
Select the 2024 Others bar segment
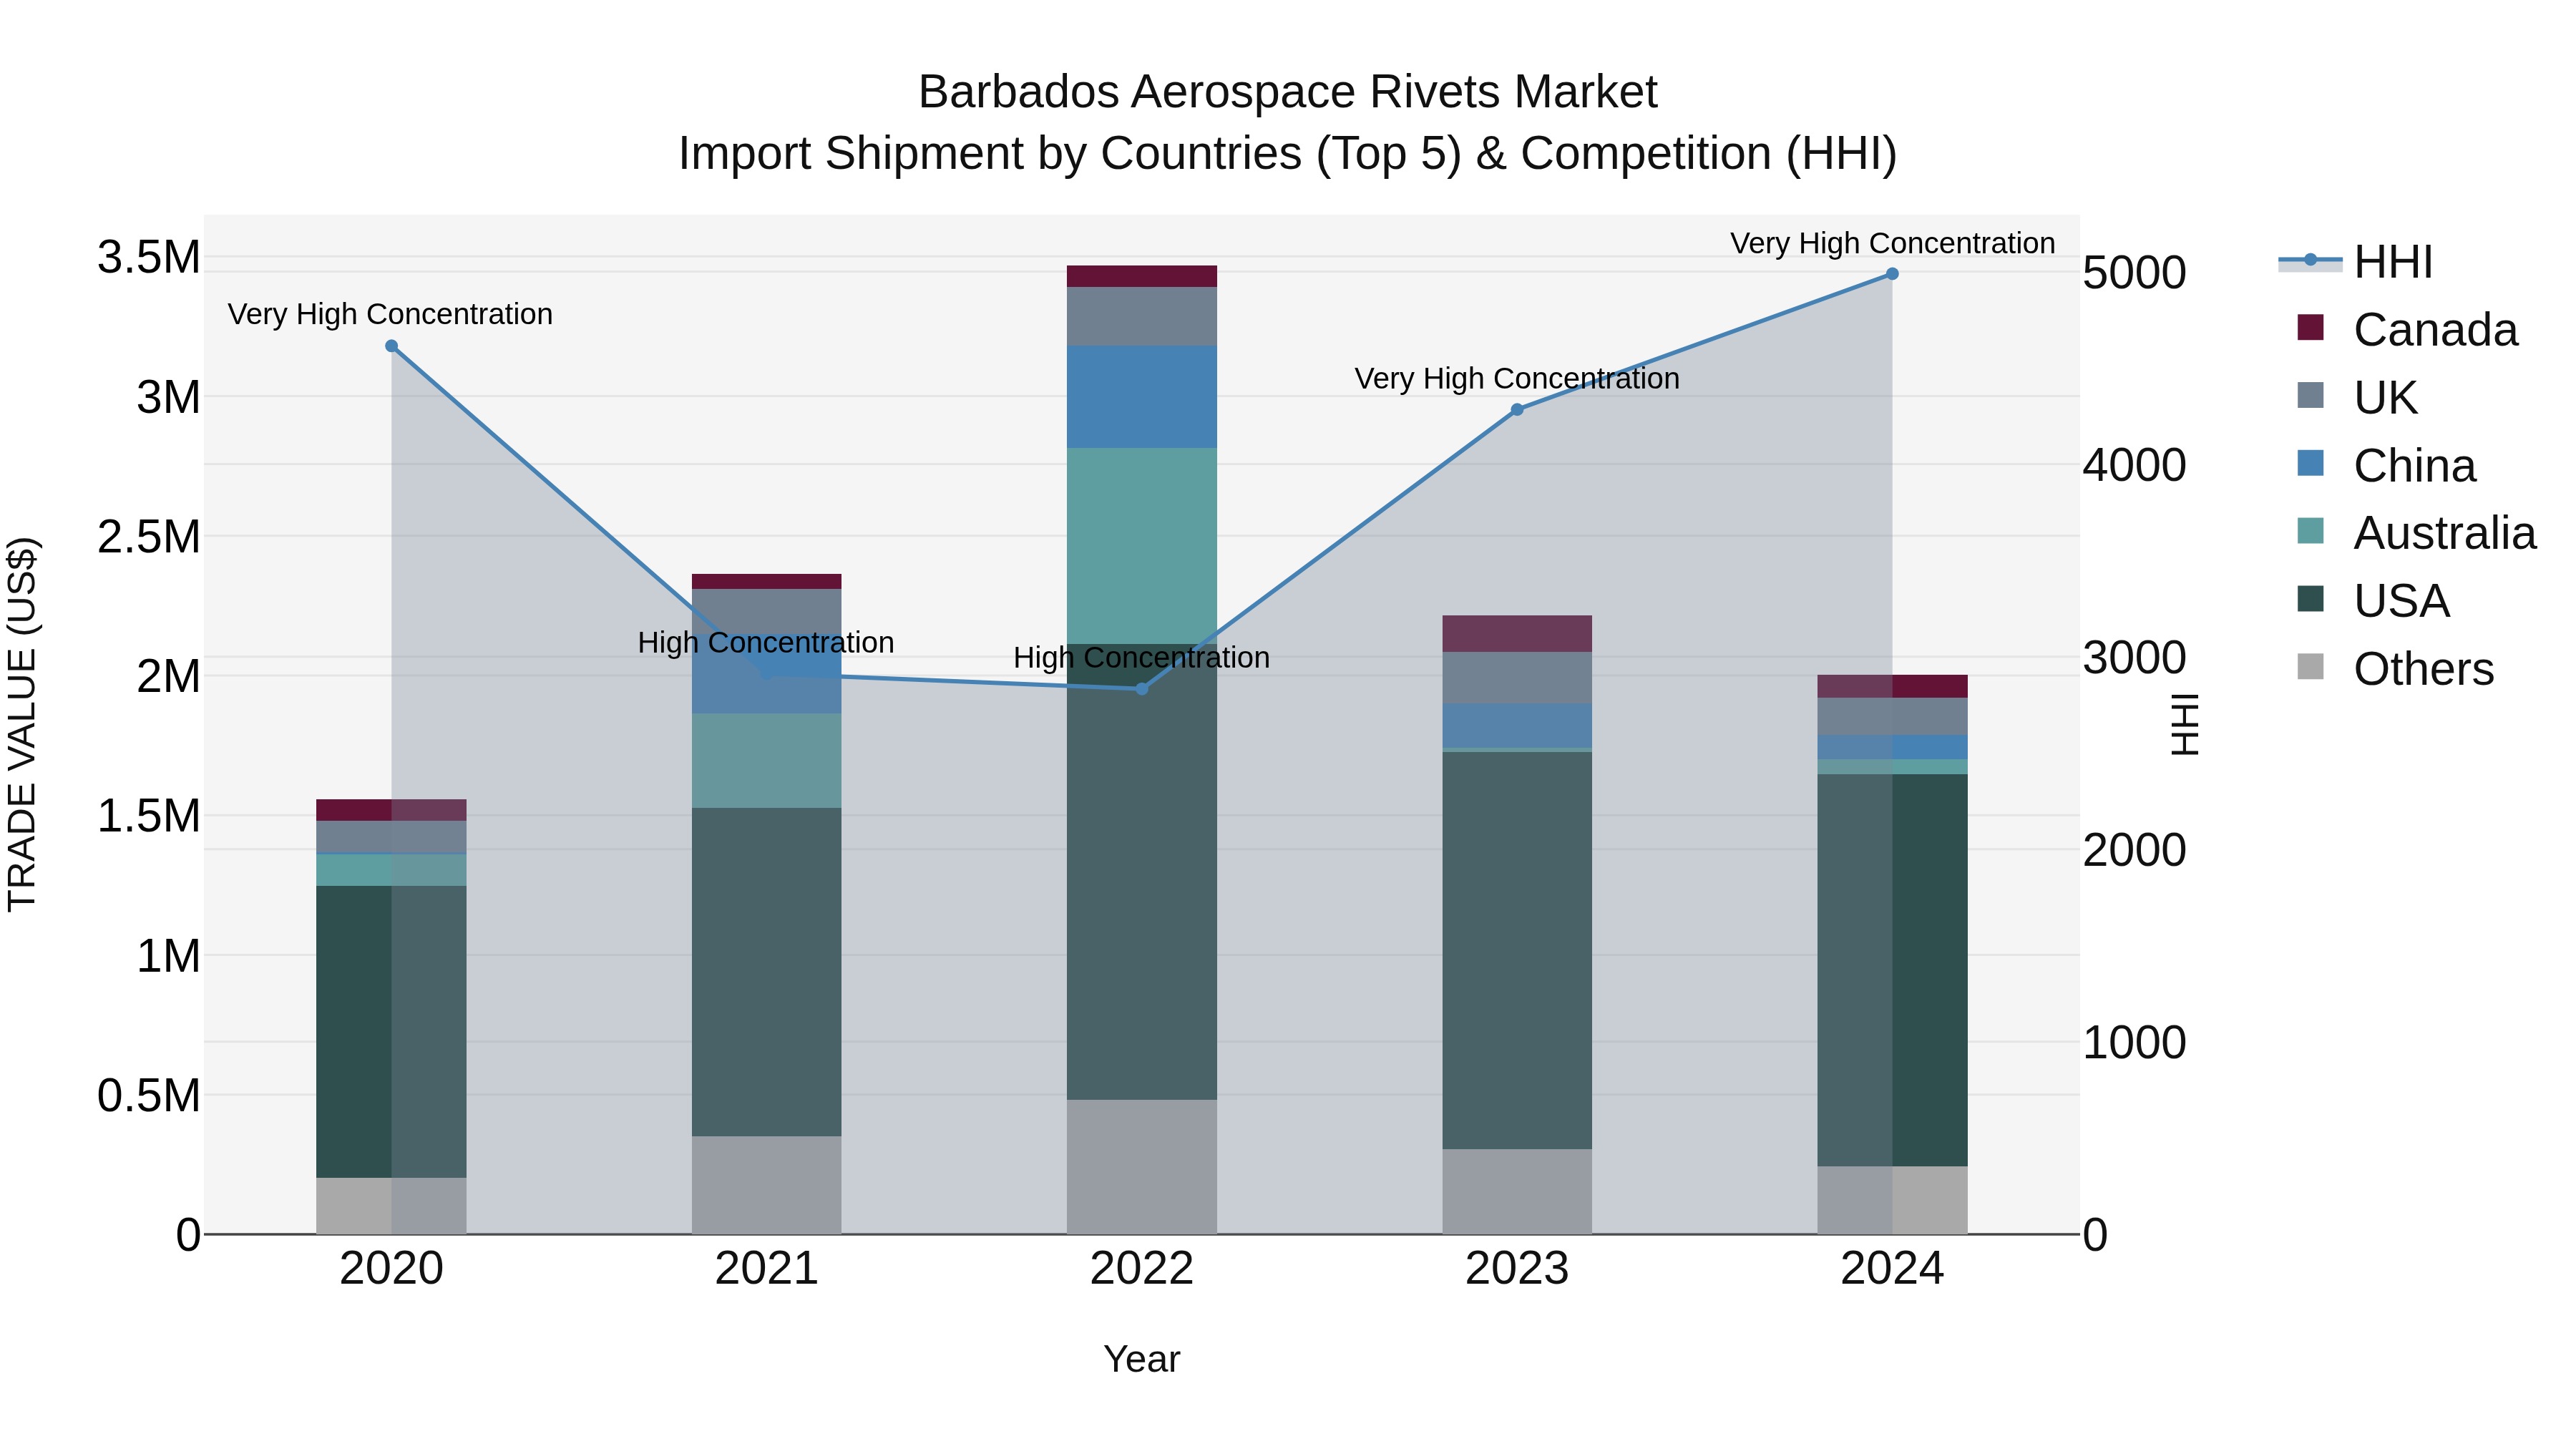click(1892, 1200)
